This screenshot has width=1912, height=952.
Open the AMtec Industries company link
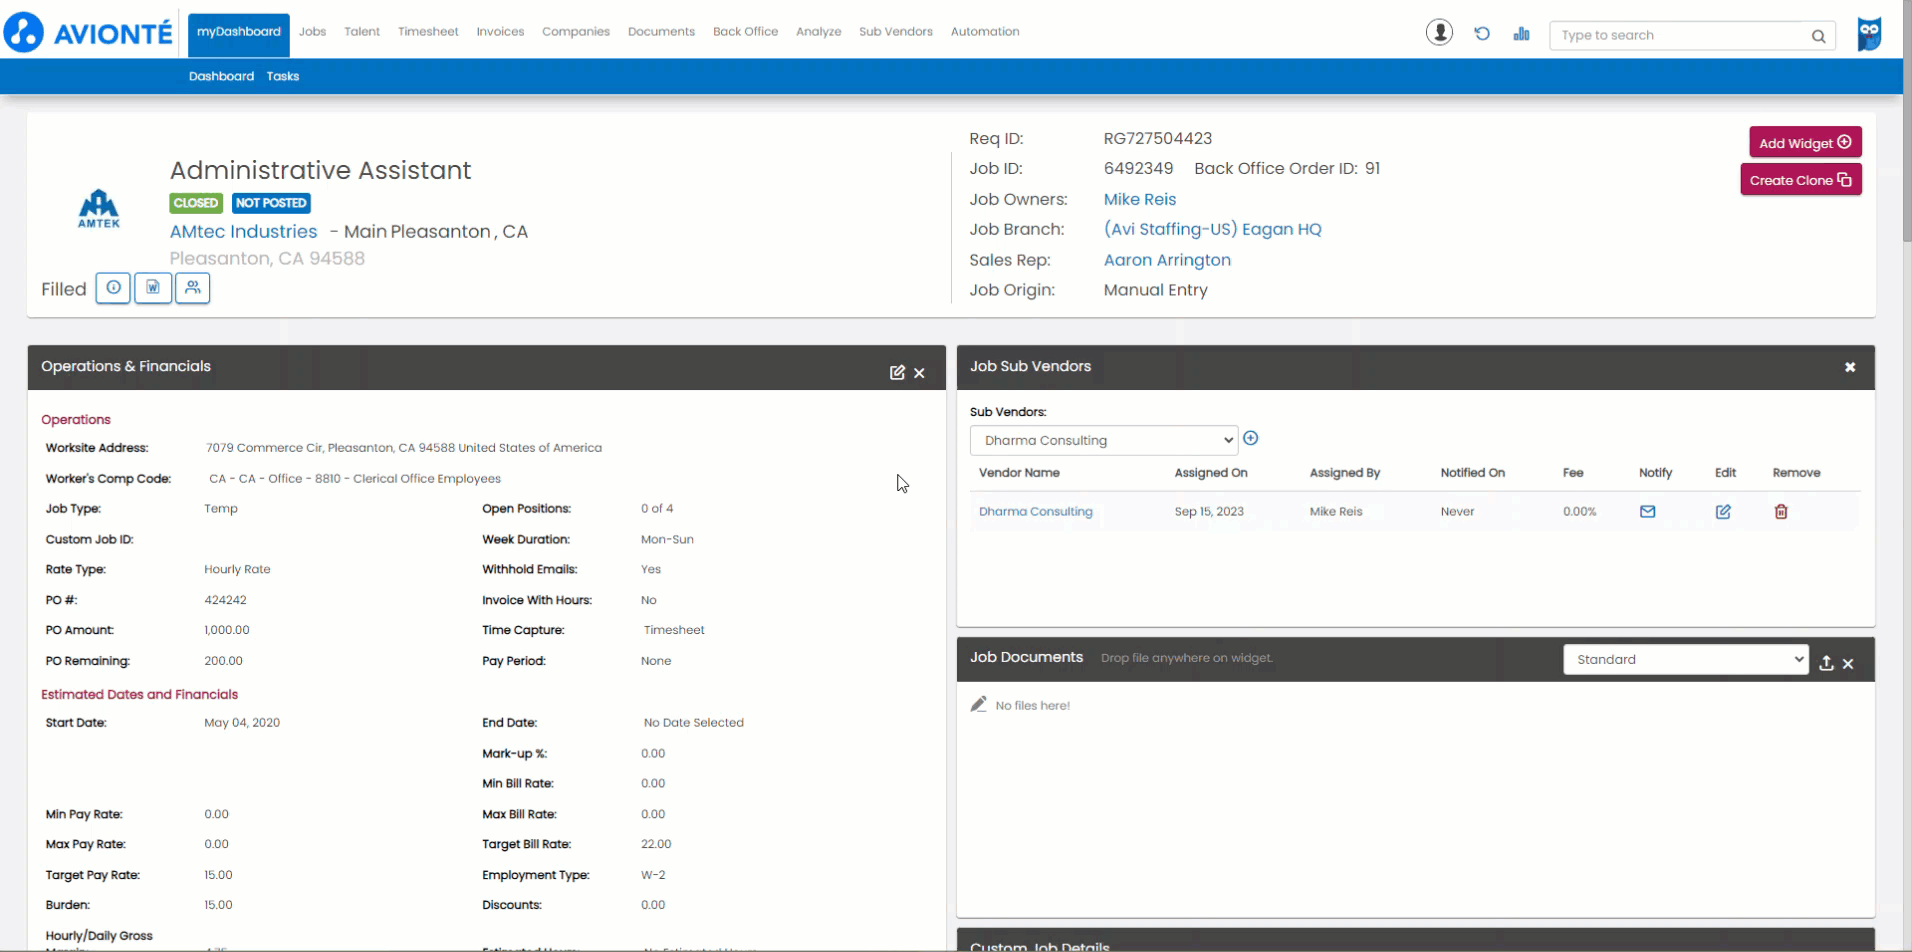click(243, 231)
